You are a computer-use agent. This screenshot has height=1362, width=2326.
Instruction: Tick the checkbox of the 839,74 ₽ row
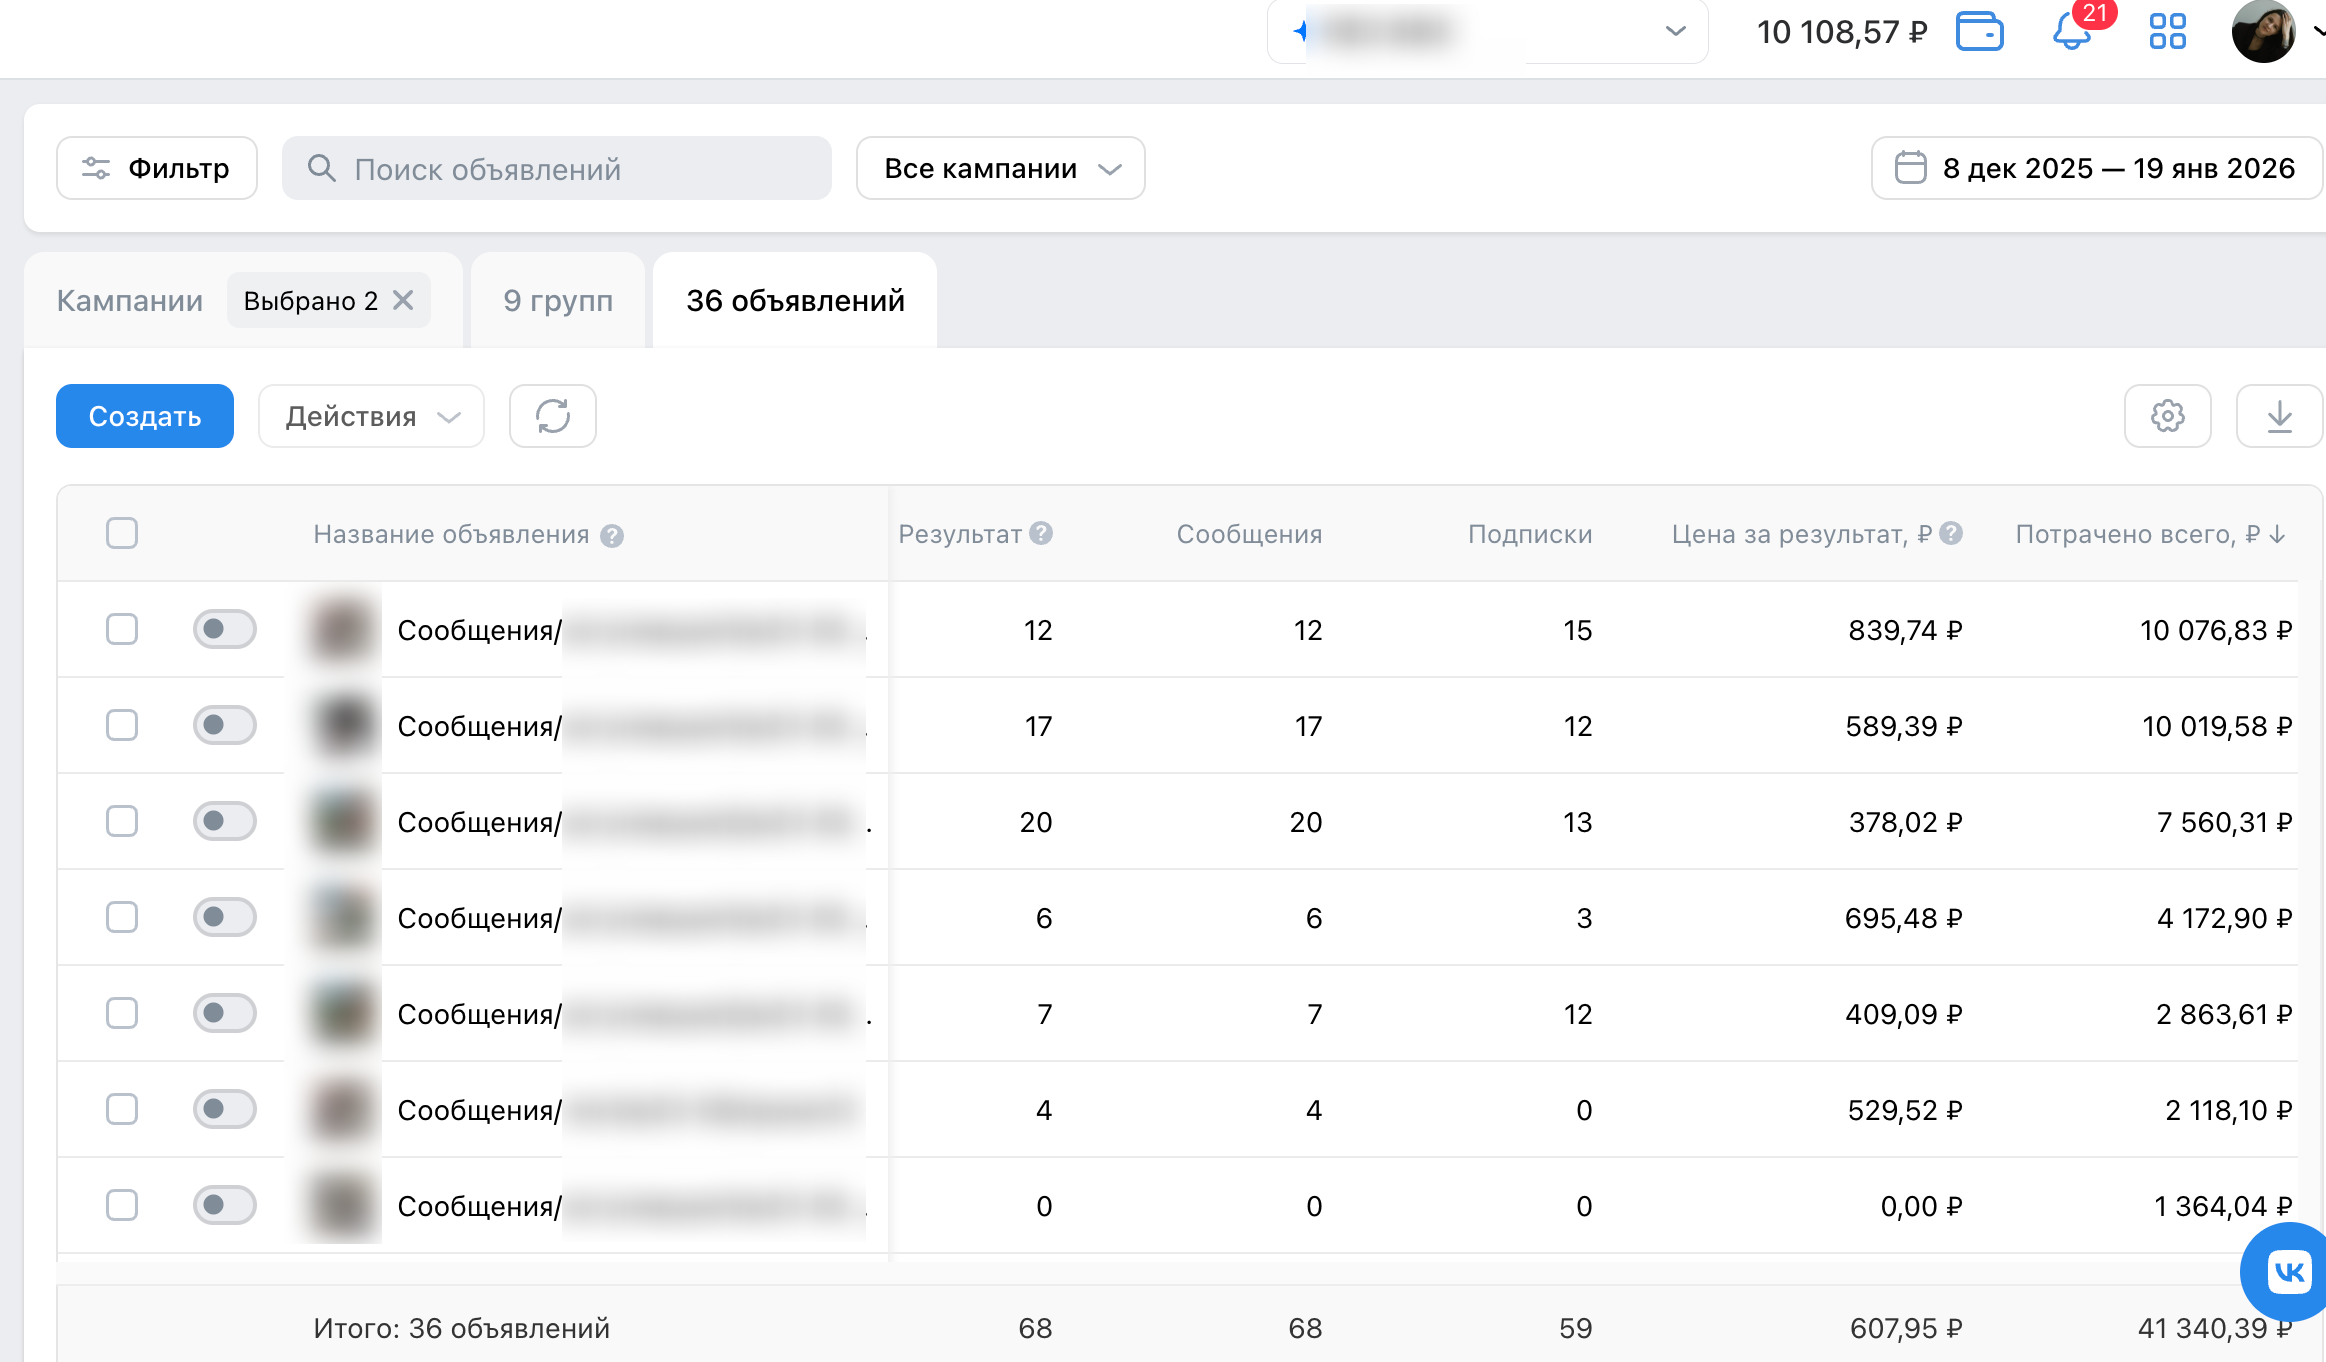(122, 629)
